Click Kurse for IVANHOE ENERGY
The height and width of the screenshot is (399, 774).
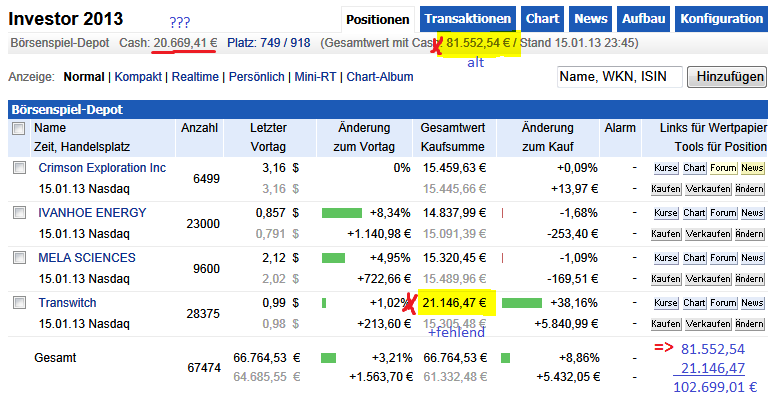coord(665,213)
